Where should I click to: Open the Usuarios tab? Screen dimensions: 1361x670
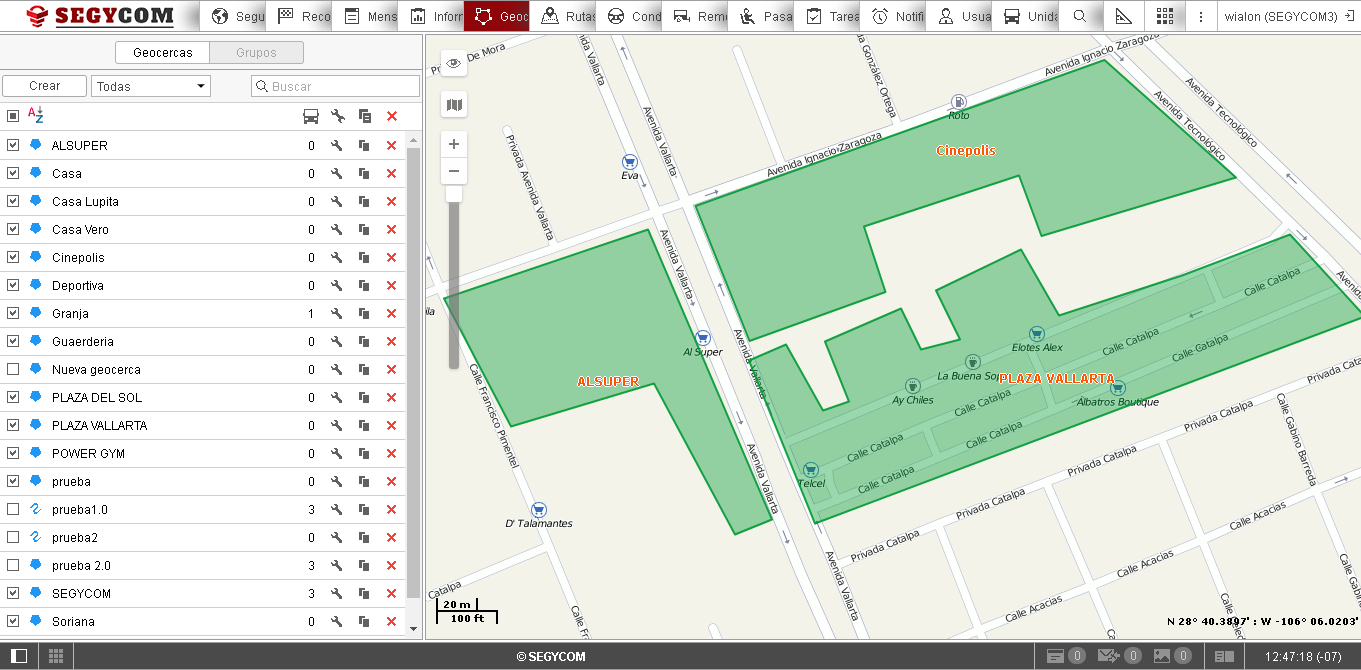pyautogui.click(x=959, y=16)
